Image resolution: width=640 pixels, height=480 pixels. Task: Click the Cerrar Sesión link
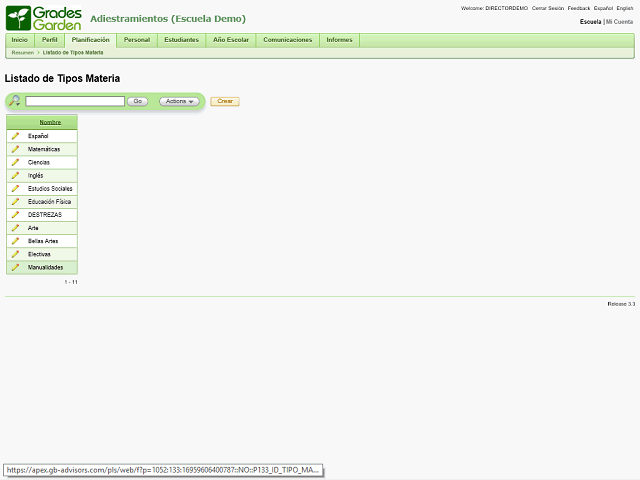(x=547, y=8)
